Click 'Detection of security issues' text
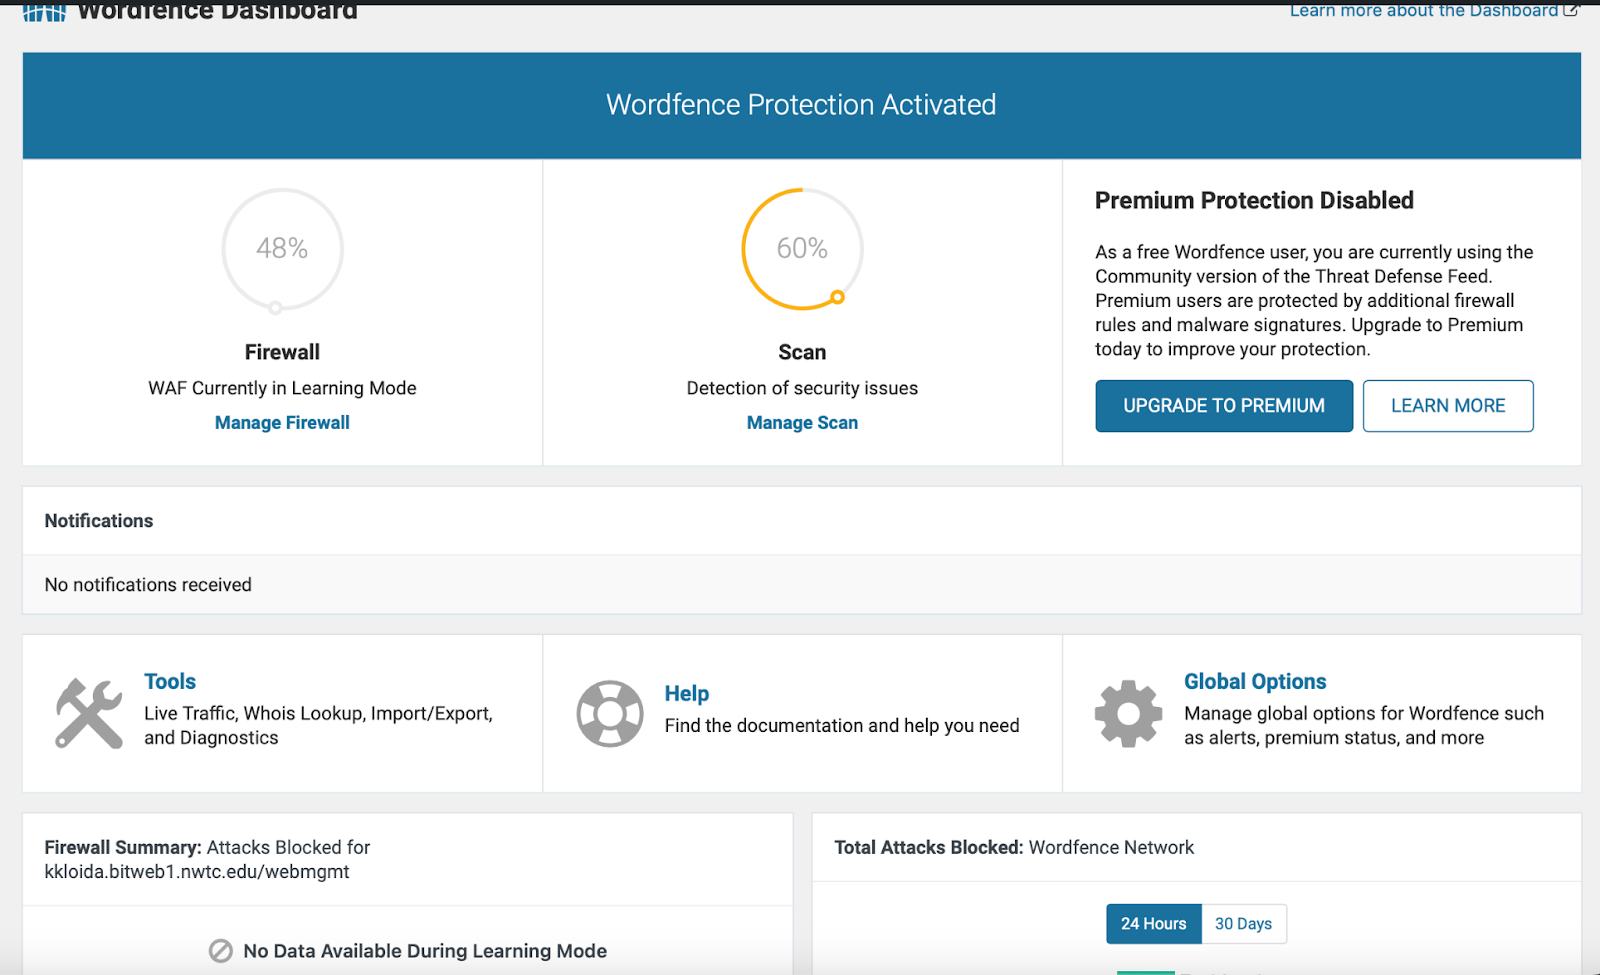This screenshot has width=1600, height=975. pos(802,388)
